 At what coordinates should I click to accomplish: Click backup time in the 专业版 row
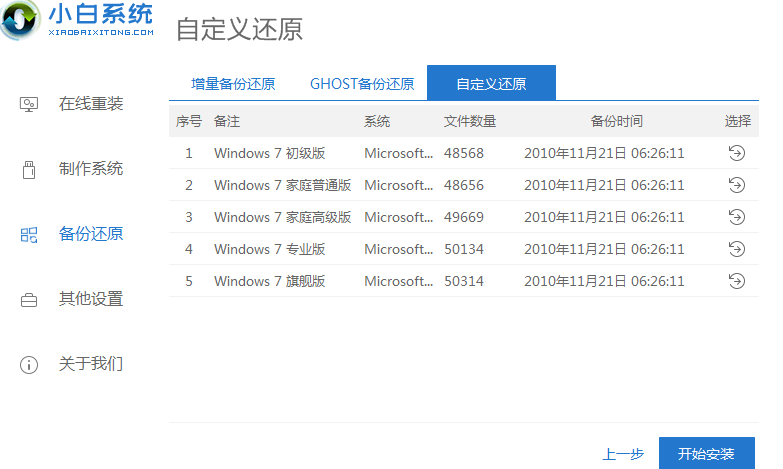click(604, 249)
